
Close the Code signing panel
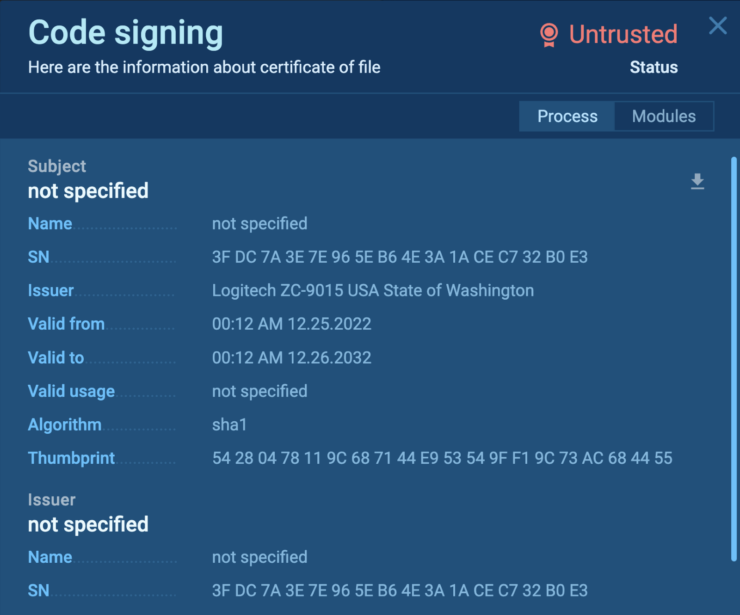[x=717, y=26]
